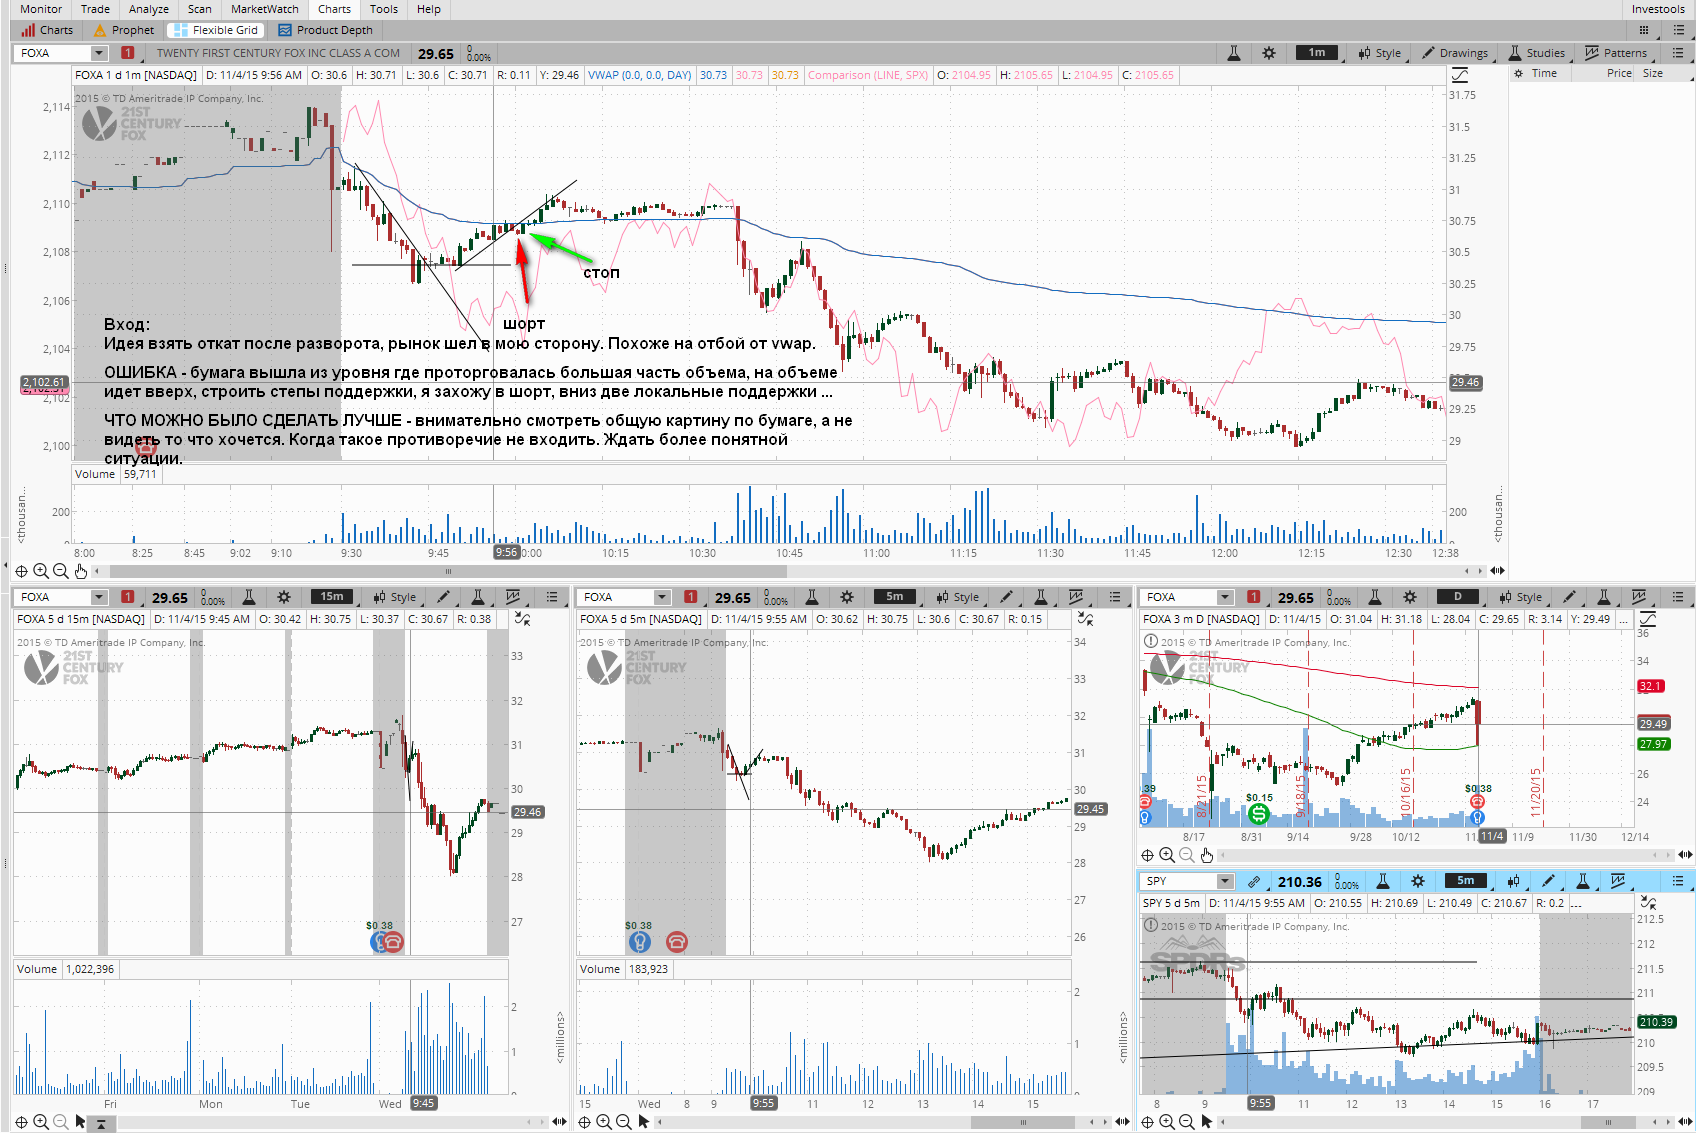The width and height of the screenshot is (1696, 1133).
Task: Open the Drawings menu of the main chart
Action: pos(1454,53)
